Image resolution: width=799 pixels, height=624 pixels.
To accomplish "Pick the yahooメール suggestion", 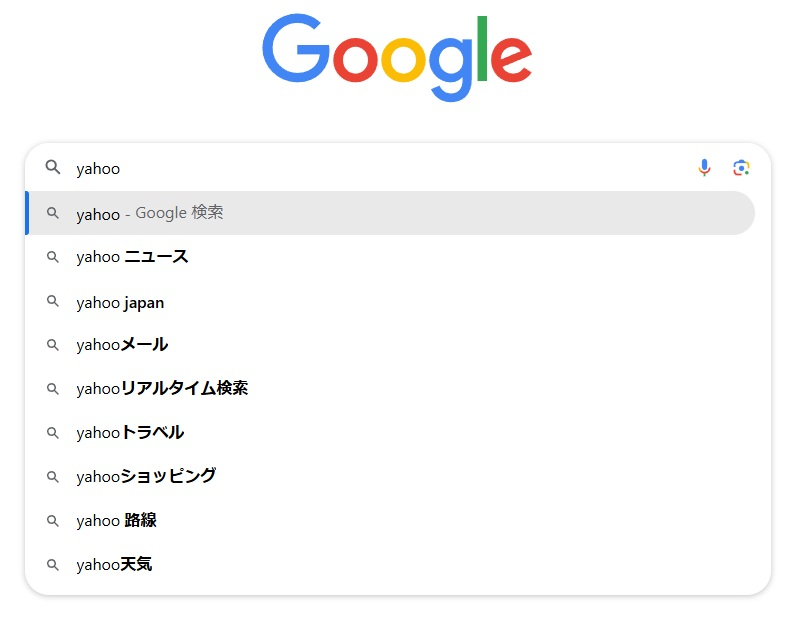I will [122, 345].
